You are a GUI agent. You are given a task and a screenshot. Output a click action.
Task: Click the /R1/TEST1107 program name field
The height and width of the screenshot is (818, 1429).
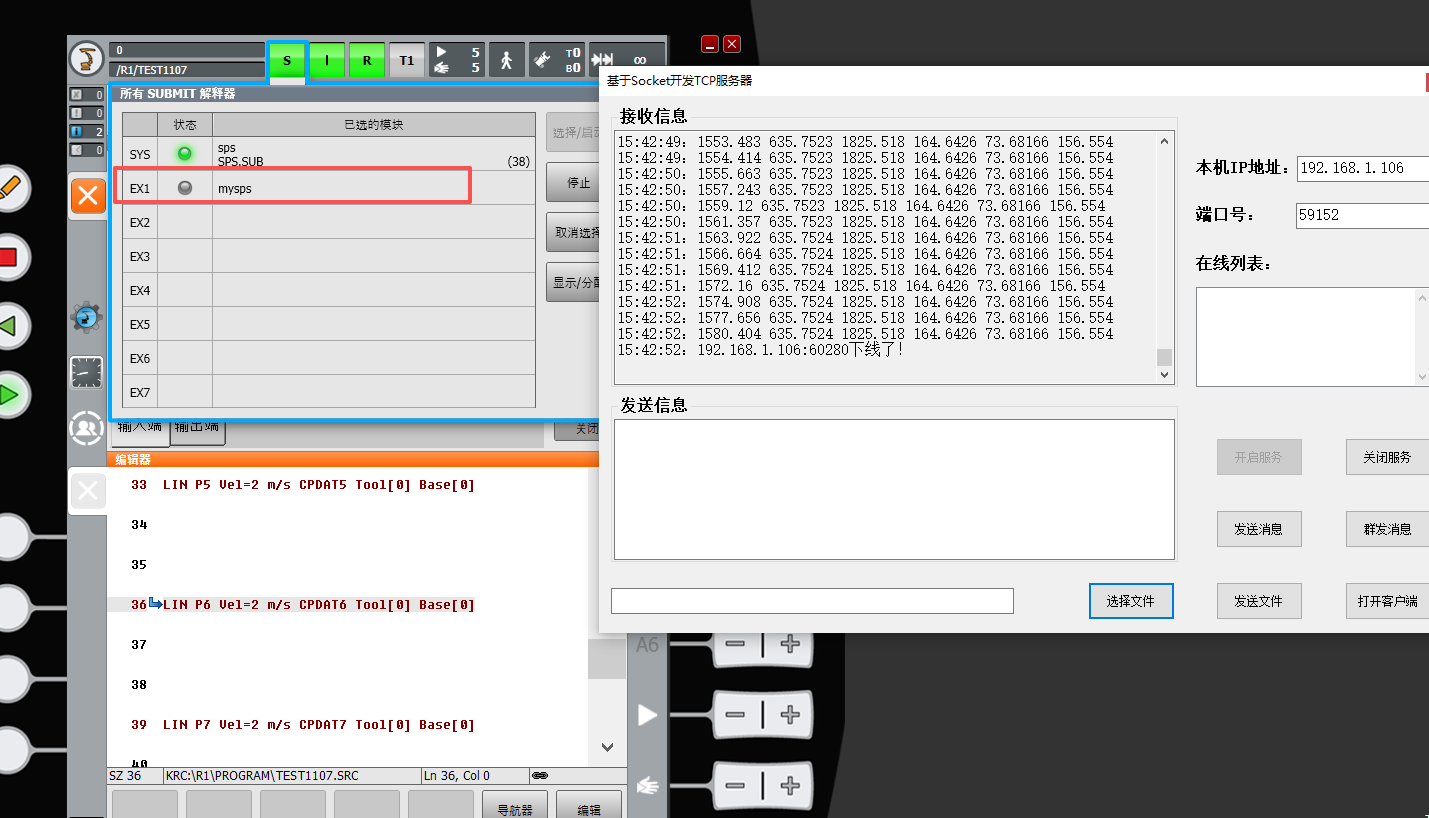187,70
